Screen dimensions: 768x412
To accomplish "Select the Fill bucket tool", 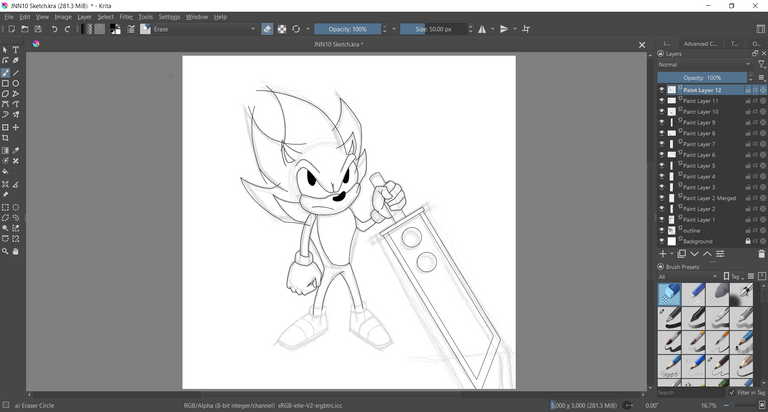I will point(5,171).
